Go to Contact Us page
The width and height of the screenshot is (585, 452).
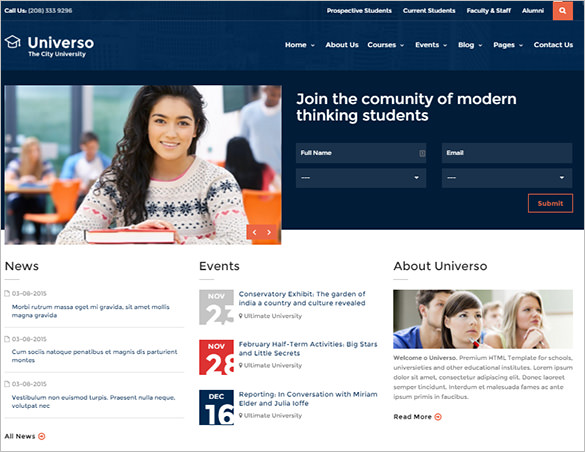[553, 45]
